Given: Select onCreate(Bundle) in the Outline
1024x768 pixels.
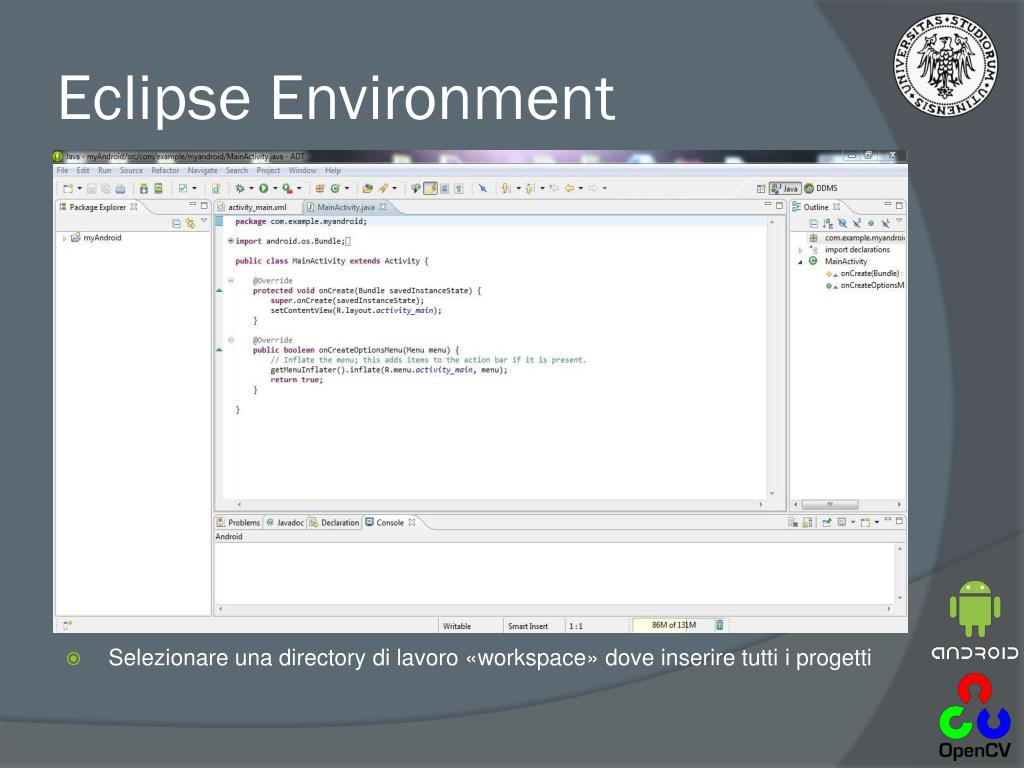Looking at the screenshot, I should pyautogui.click(x=864, y=274).
